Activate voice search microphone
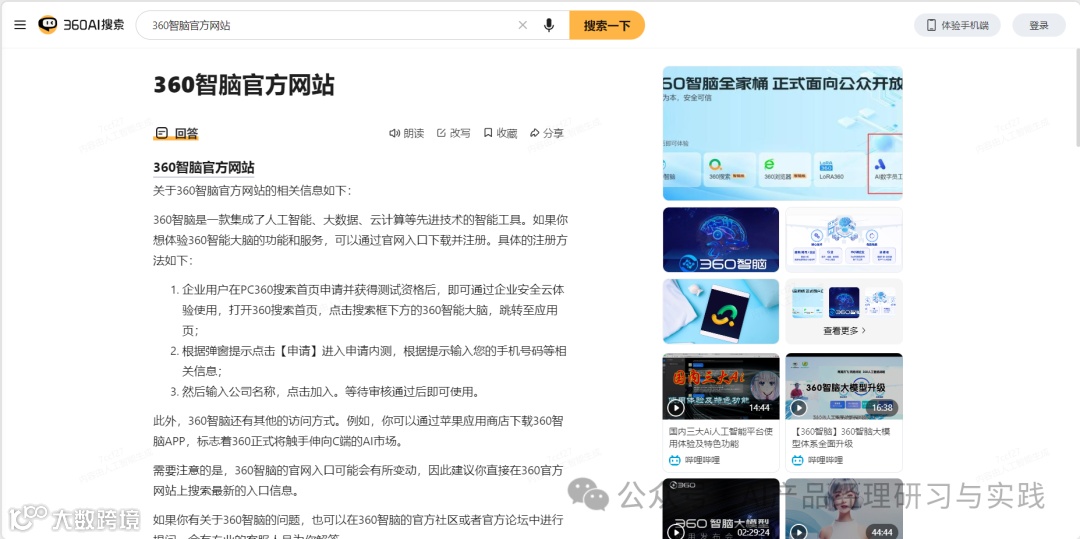Screen dimensions: 1080x539 tap(548, 25)
